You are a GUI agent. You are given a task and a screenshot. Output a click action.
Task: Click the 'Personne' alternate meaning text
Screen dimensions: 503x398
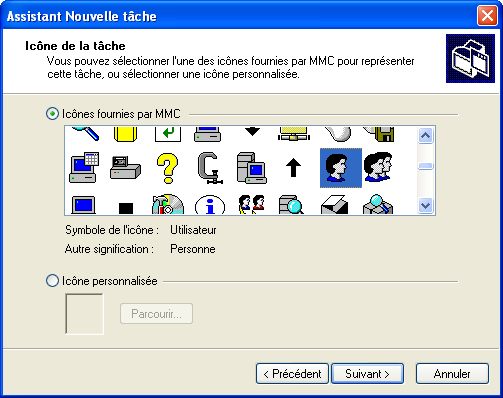[193, 249]
